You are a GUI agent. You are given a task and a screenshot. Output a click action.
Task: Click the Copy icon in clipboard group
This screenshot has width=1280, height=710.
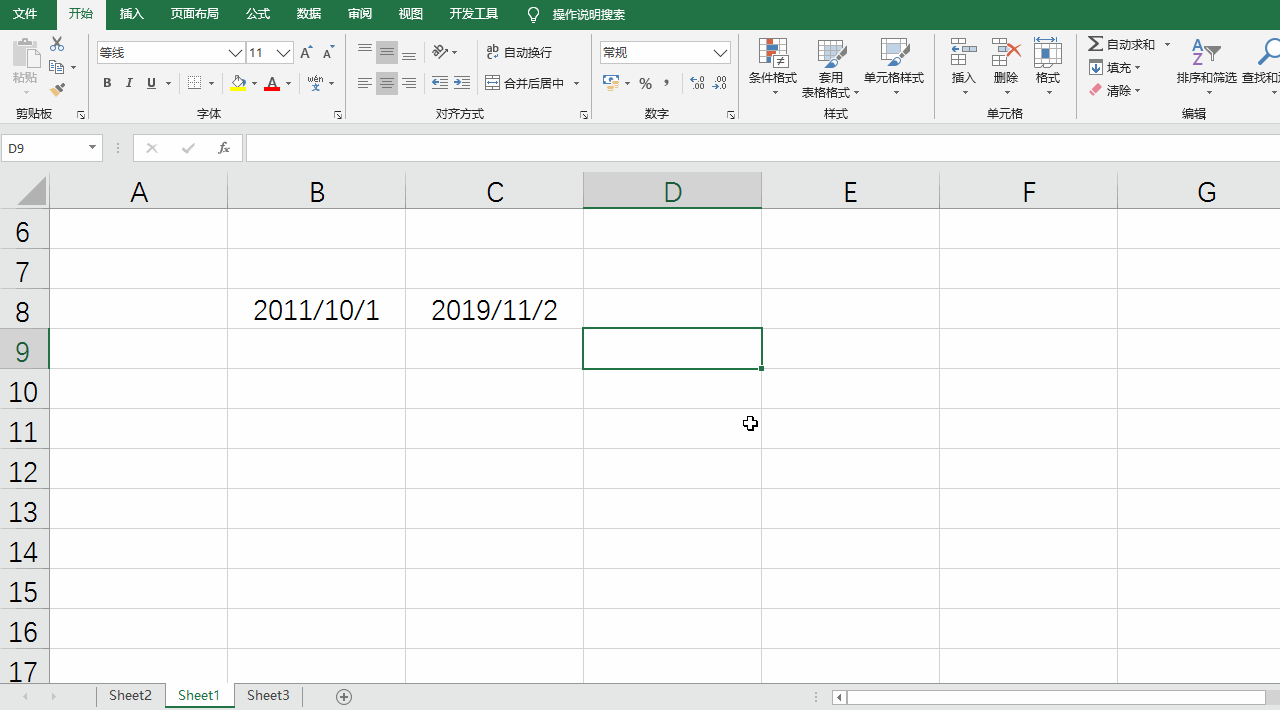click(57, 67)
